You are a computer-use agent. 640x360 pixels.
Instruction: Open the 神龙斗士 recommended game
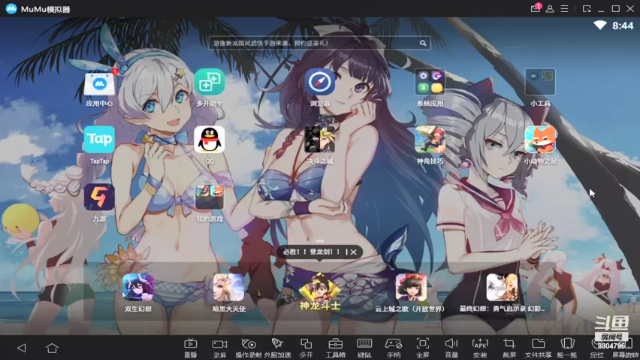coord(320,291)
